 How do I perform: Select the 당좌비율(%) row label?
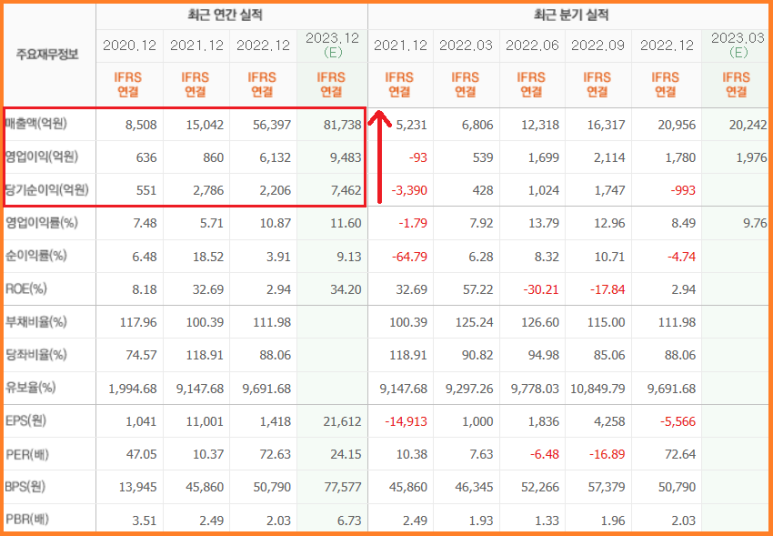tap(35, 355)
